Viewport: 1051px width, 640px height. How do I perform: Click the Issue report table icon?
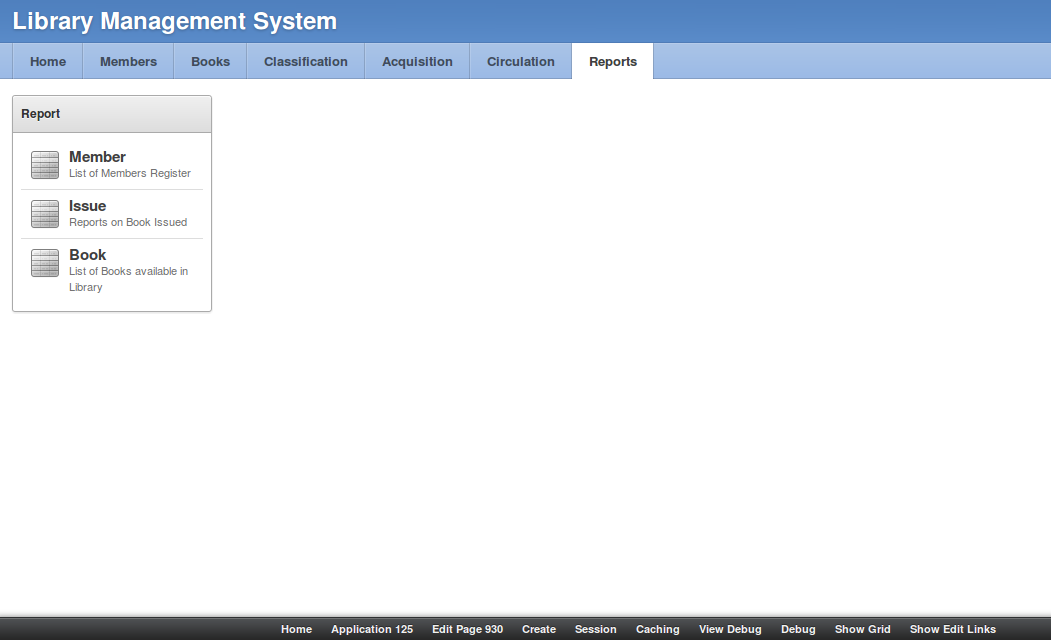pos(45,214)
